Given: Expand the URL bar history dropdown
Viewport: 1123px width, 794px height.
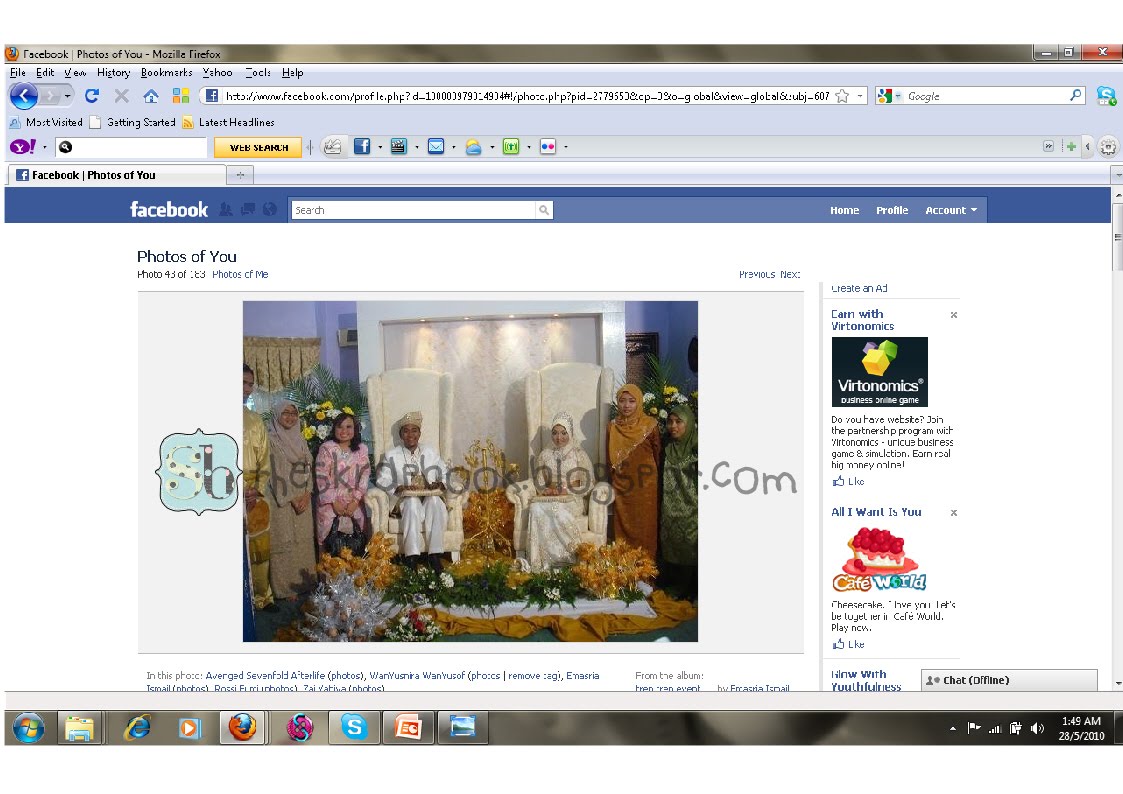Looking at the screenshot, I should coord(860,96).
